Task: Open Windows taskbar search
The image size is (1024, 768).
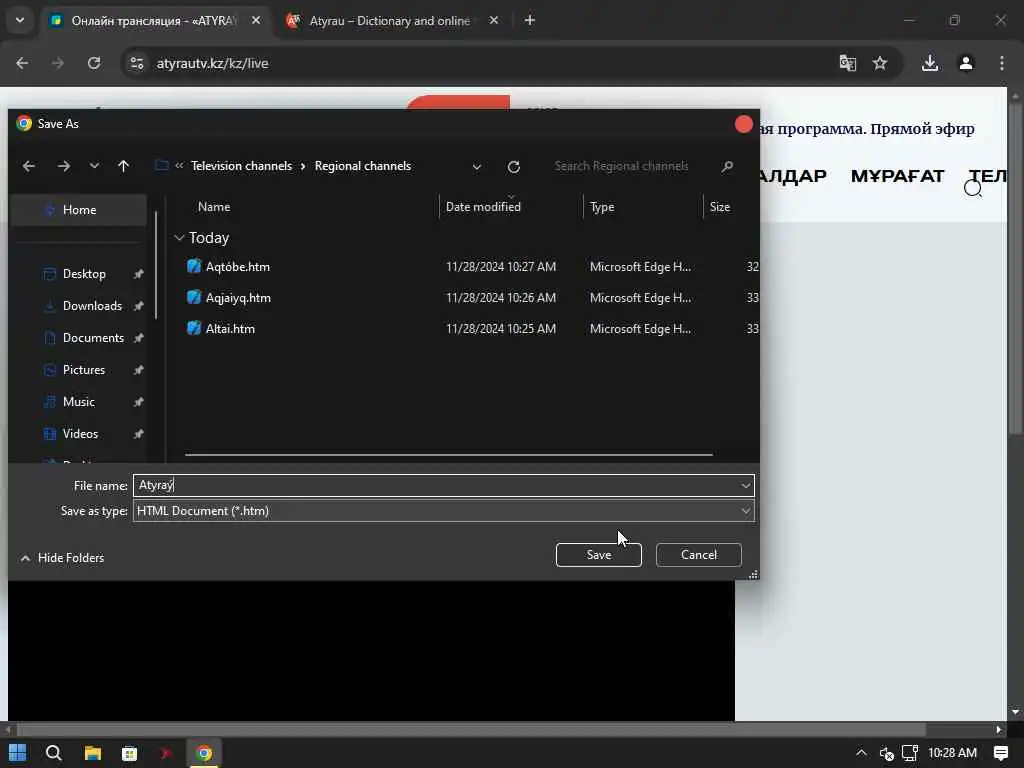Action: point(54,753)
